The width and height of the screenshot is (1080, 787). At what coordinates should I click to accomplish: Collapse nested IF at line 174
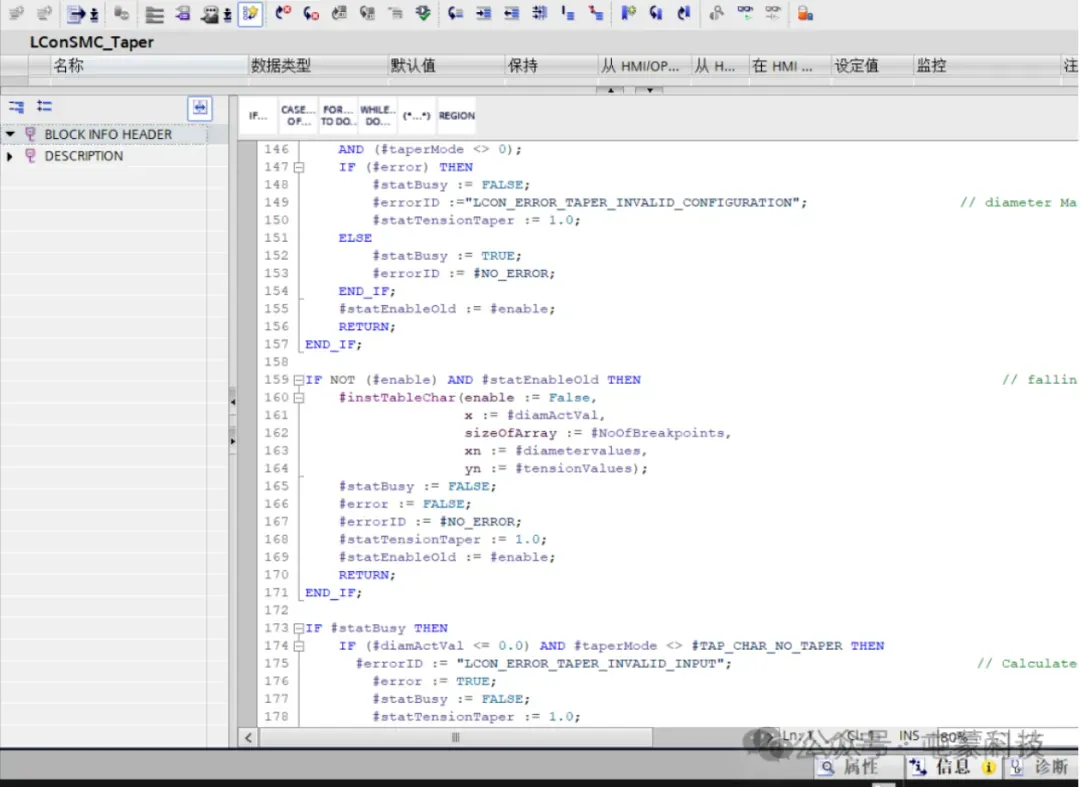pos(299,647)
